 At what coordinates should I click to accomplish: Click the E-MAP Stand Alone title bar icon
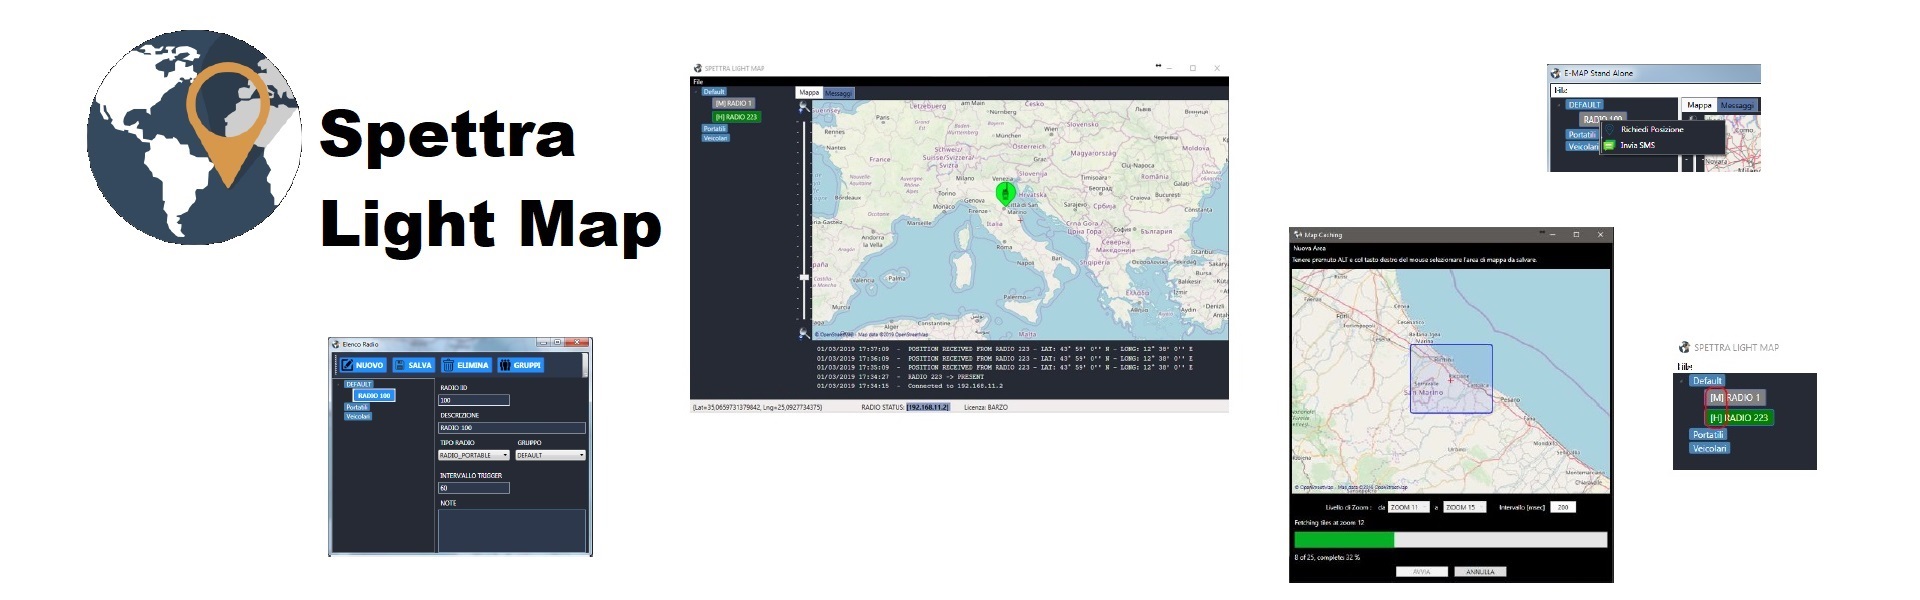1555,74
